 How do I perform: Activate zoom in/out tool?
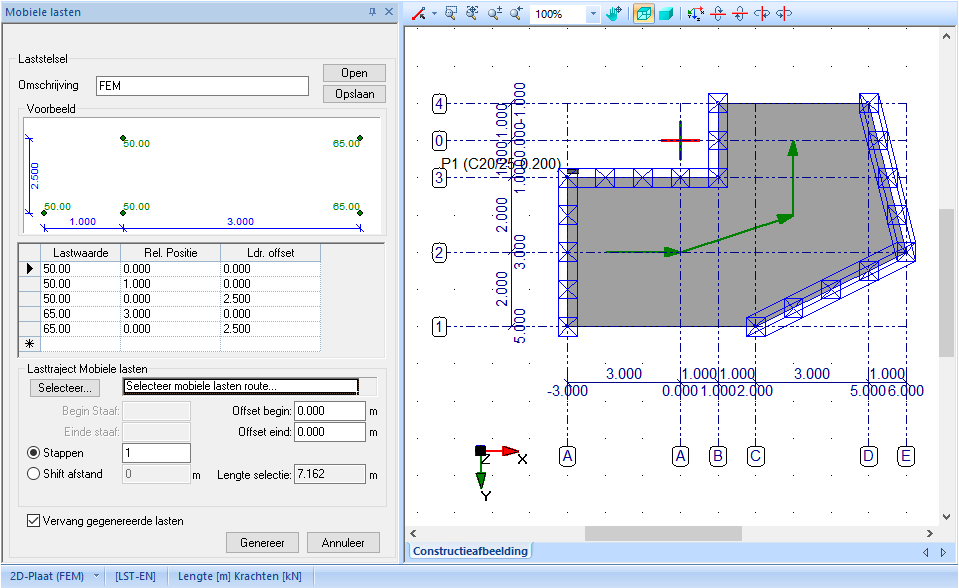493,13
